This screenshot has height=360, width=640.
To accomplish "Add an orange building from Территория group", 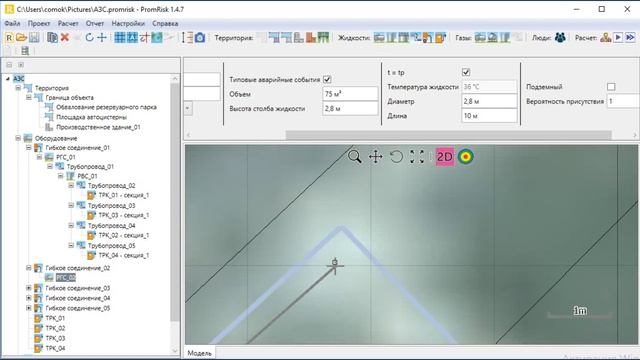I will pos(311,38).
